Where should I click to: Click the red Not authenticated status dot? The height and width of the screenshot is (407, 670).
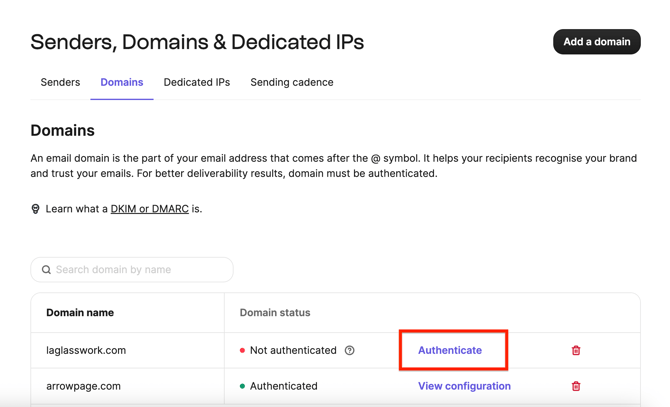point(242,351)
